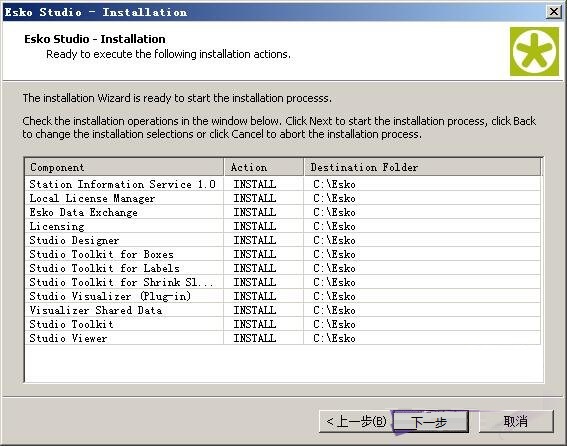The image size is (567, 446).
Task: Click the bold Esko Studio - Installation heading
Action: [x=95, y=39]
